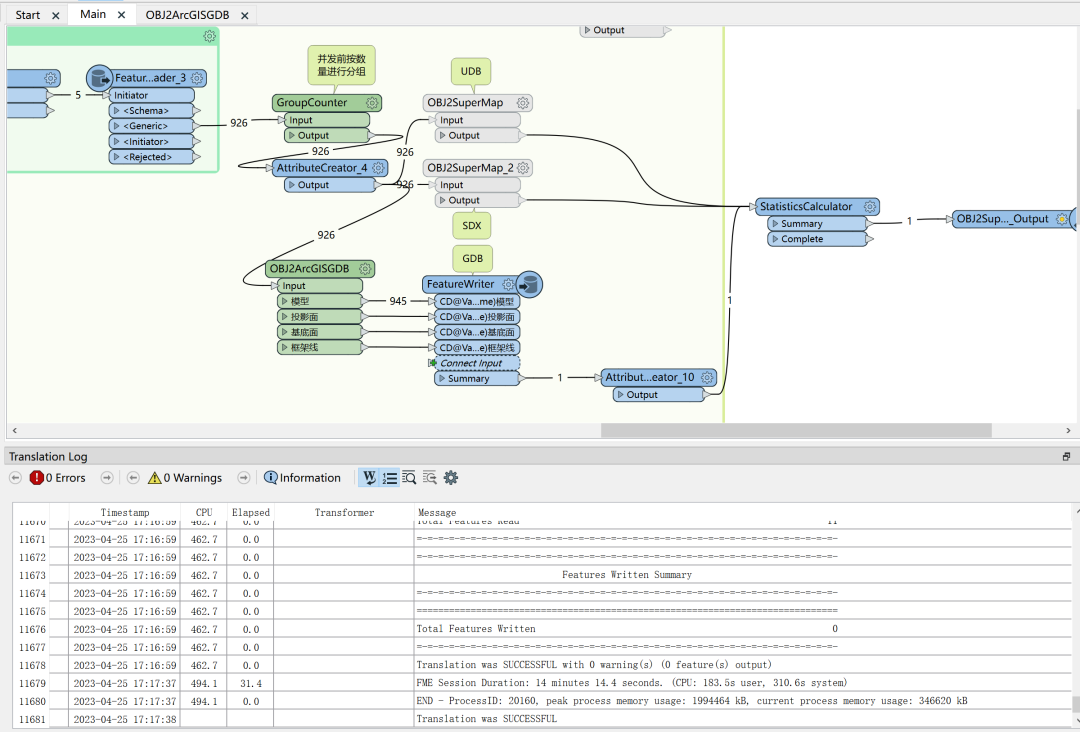Screen dimensions: 1080x732
Task: Click the Elapsed column header
Action: tap(251, 512)
